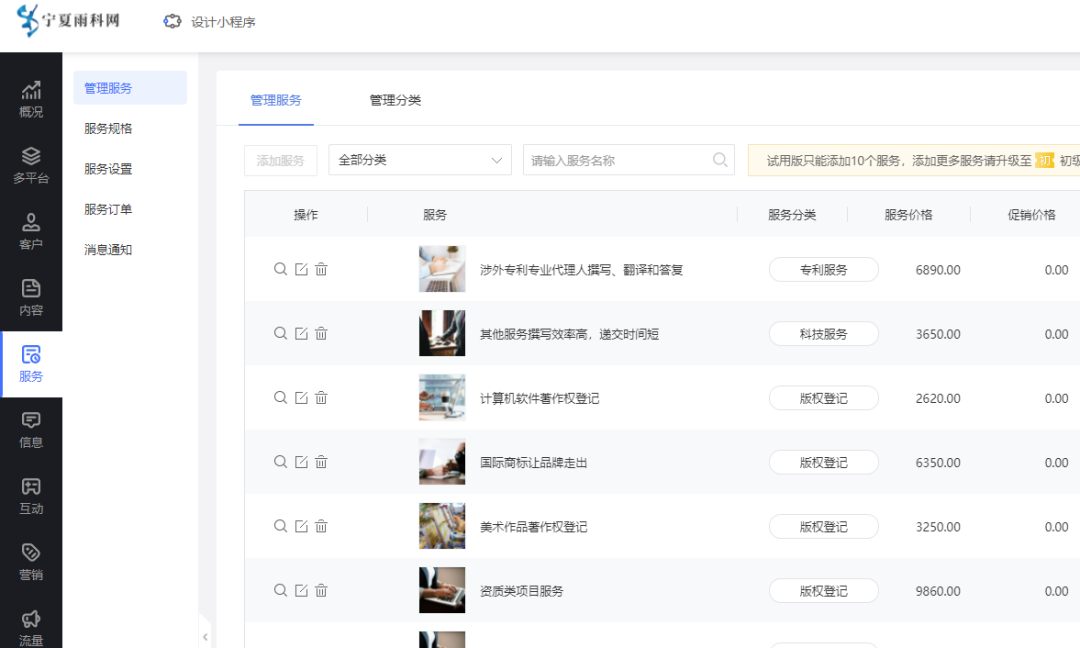Preview the 国际商标让品牌走出 service
Viewport: 1080px width, 648px height.
pos(280,461)
